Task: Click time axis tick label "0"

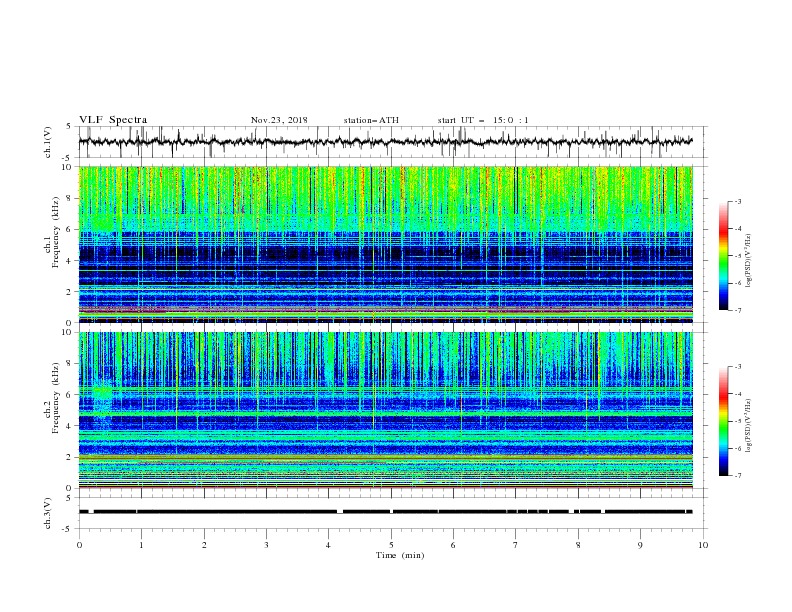Action: coord(79,545)
